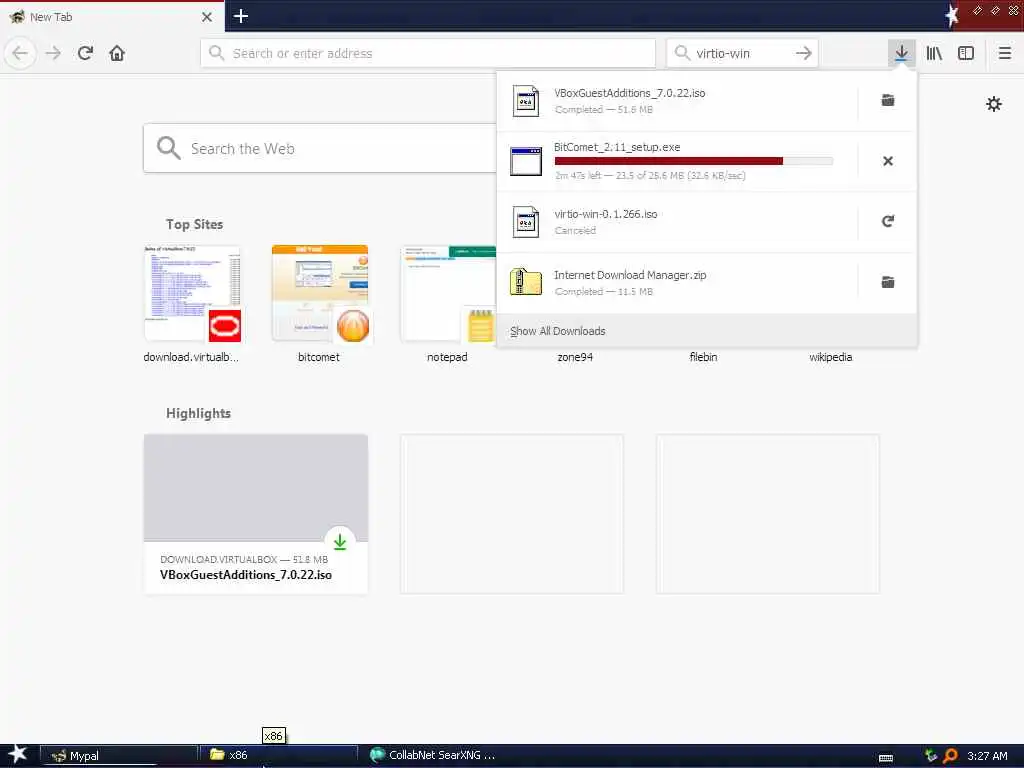Click the keyboard tray icon
Viewport: 1024px width, 768px height.
pos(886,758)
